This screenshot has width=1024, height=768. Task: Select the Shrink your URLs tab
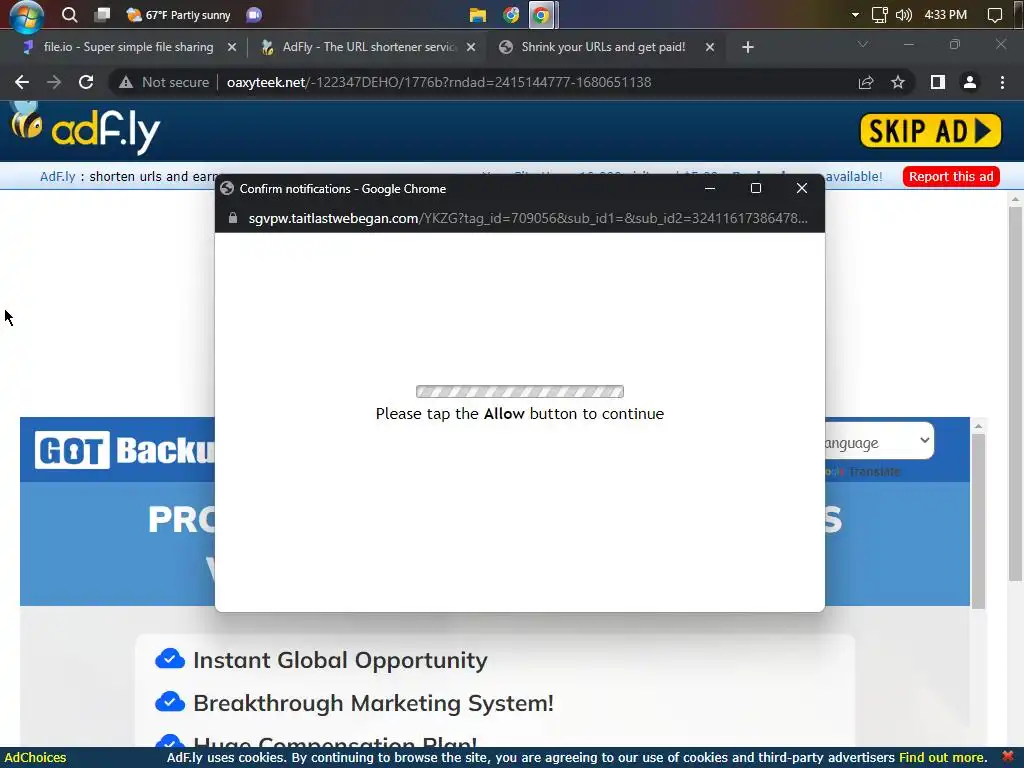point(603,47)
